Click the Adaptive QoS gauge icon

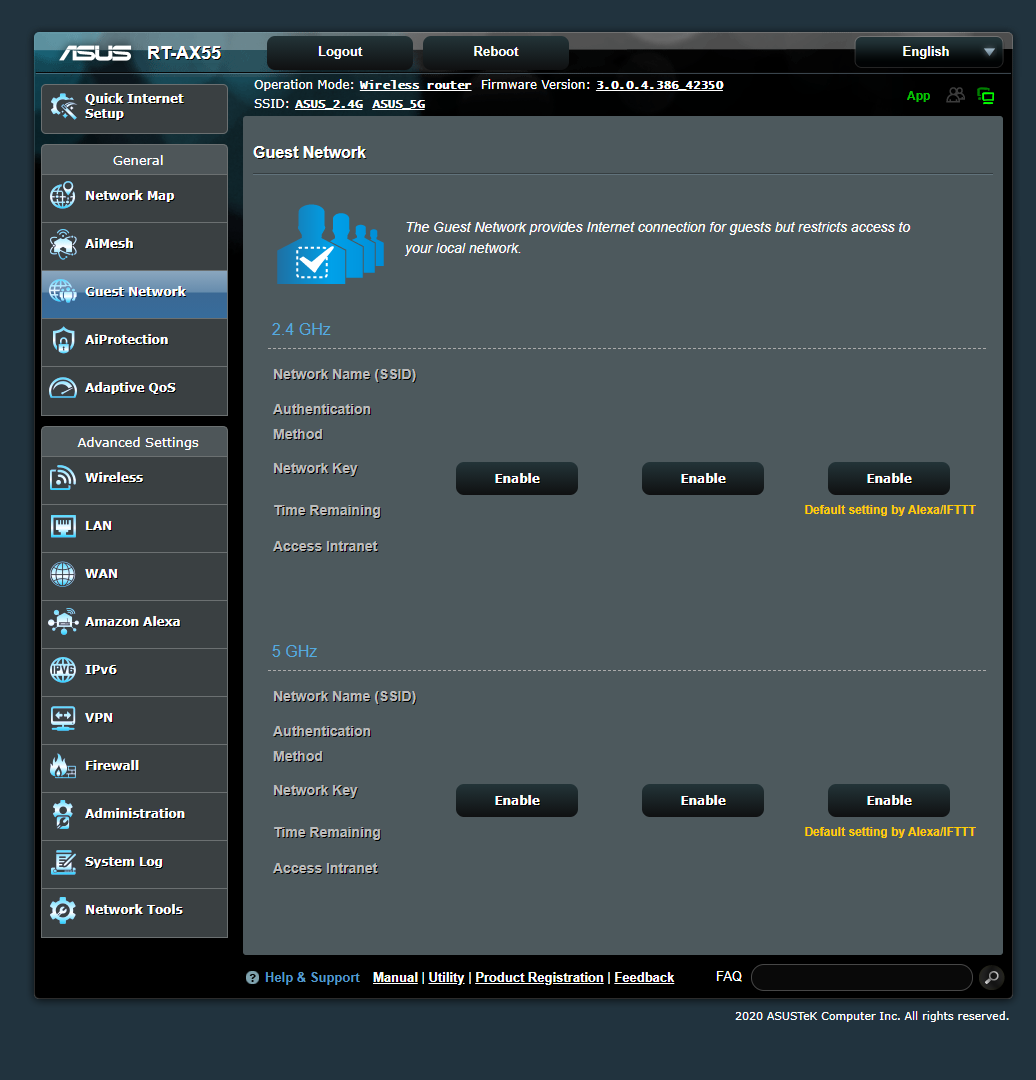(x=63, y=388)
